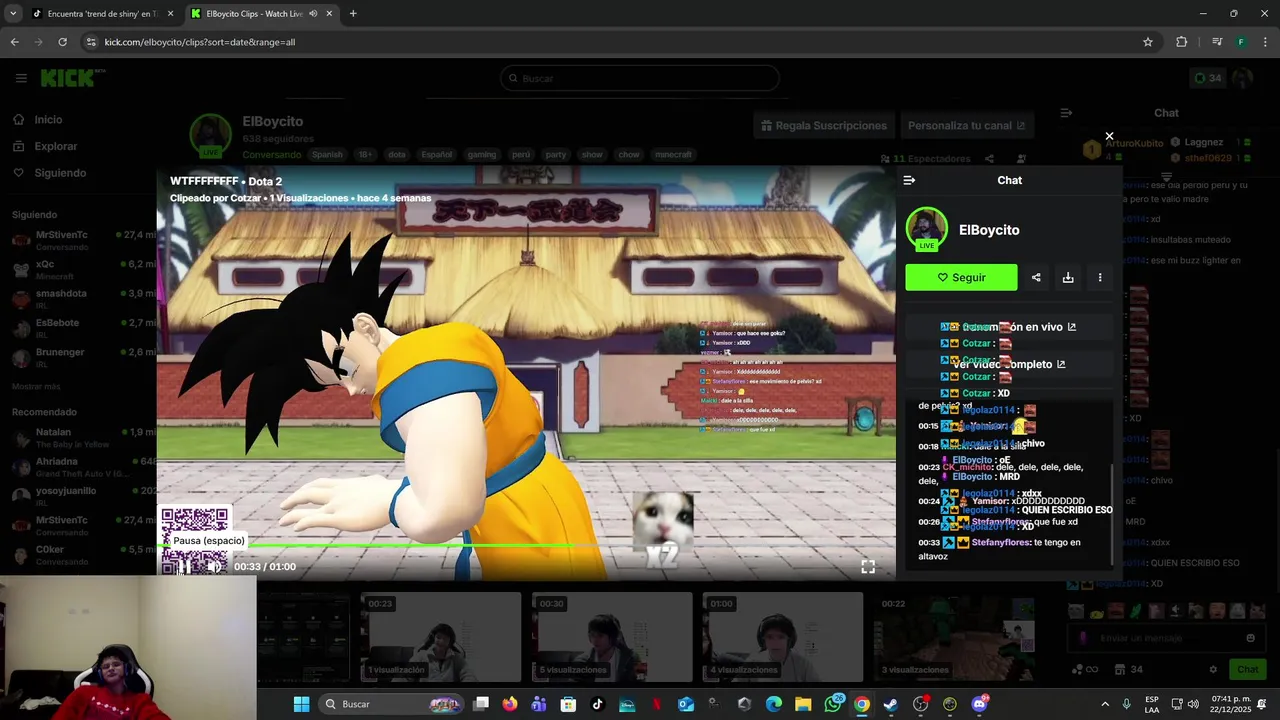
Task: Open the 01:00 clip thumbnail below the player
Action: (x=783, y=637)
